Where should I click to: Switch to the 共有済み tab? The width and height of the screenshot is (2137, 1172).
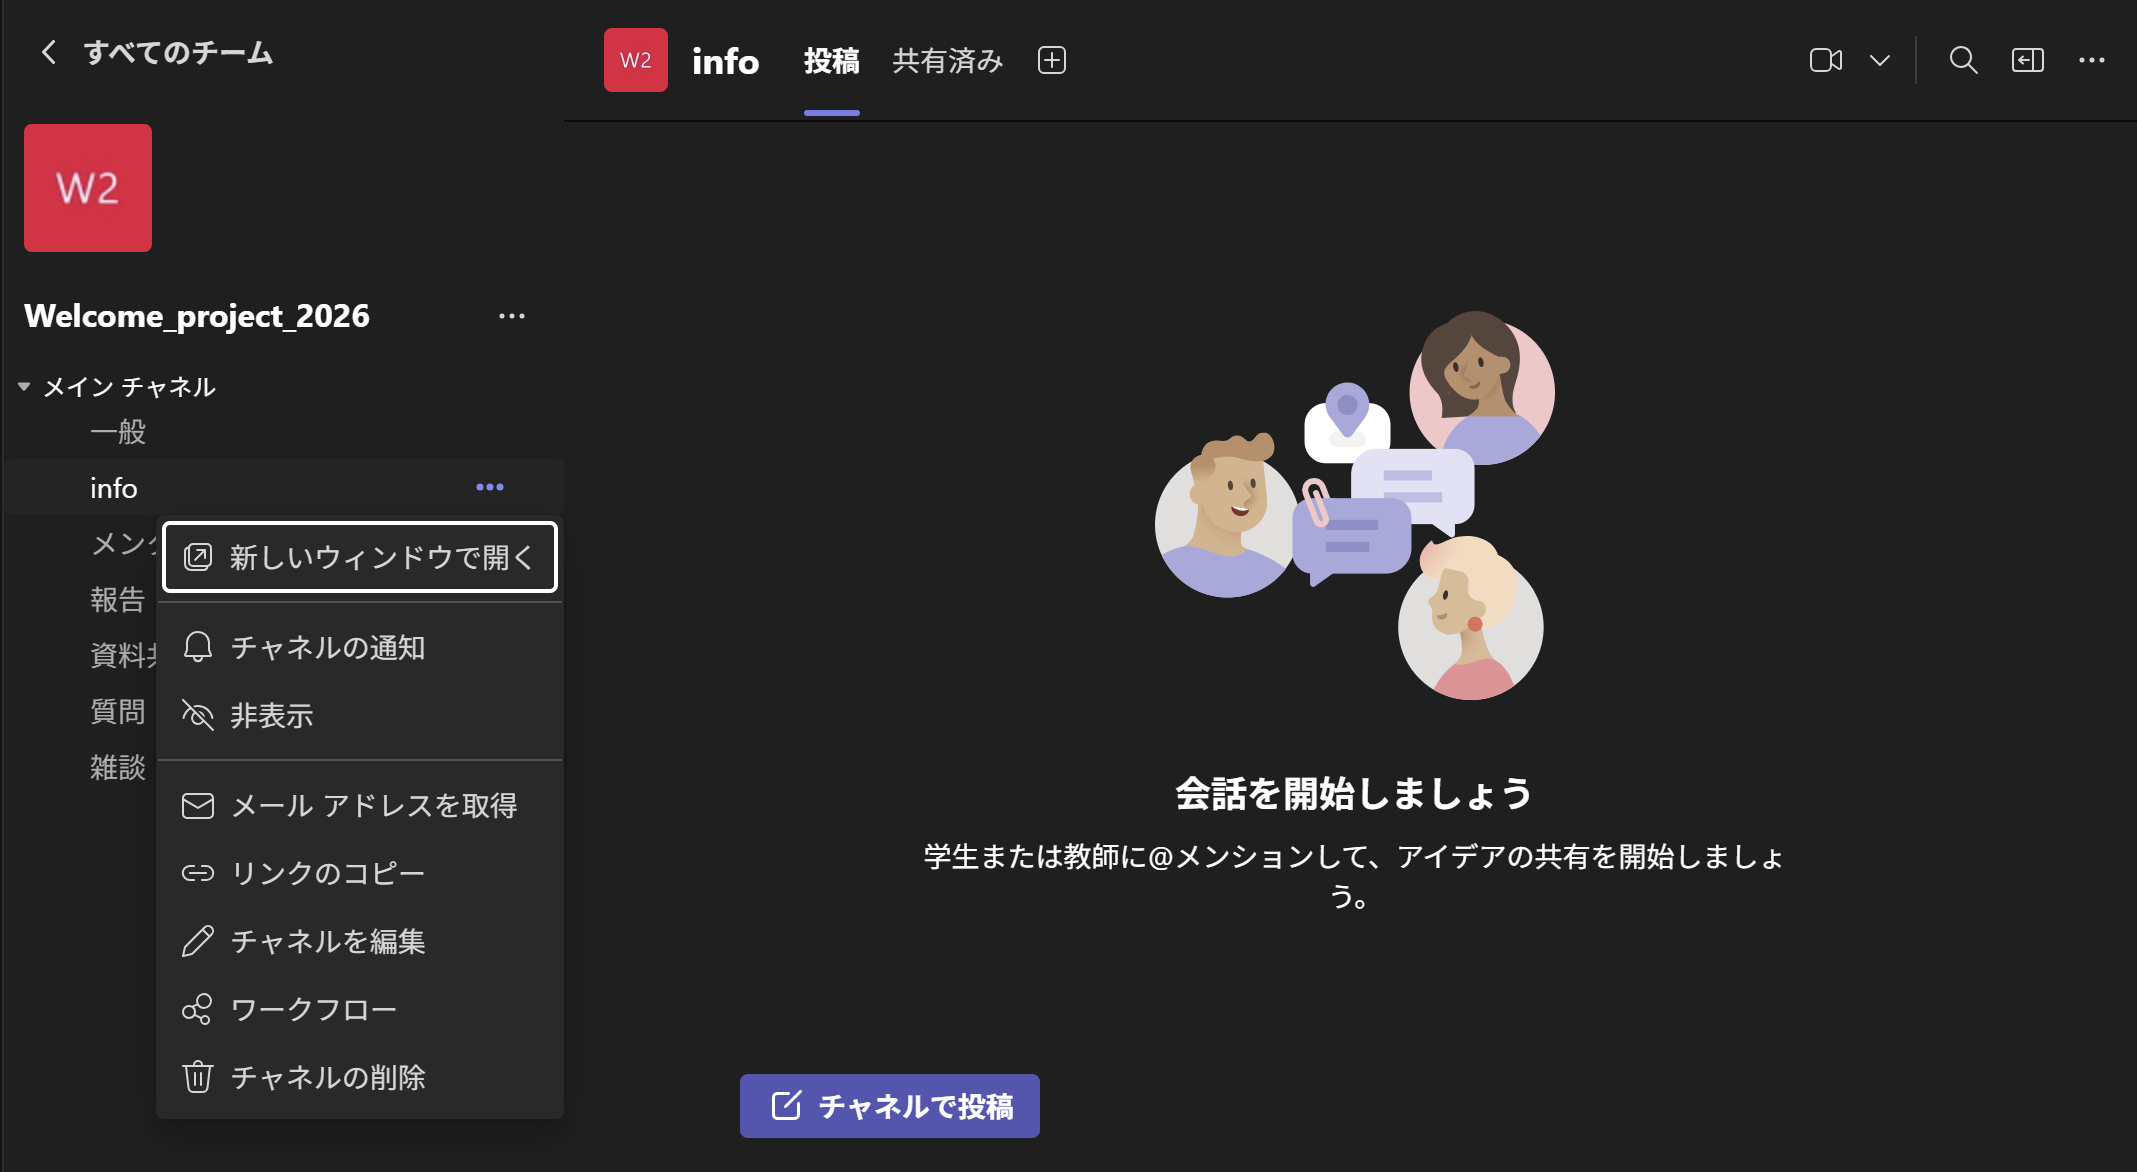(946, 60)
